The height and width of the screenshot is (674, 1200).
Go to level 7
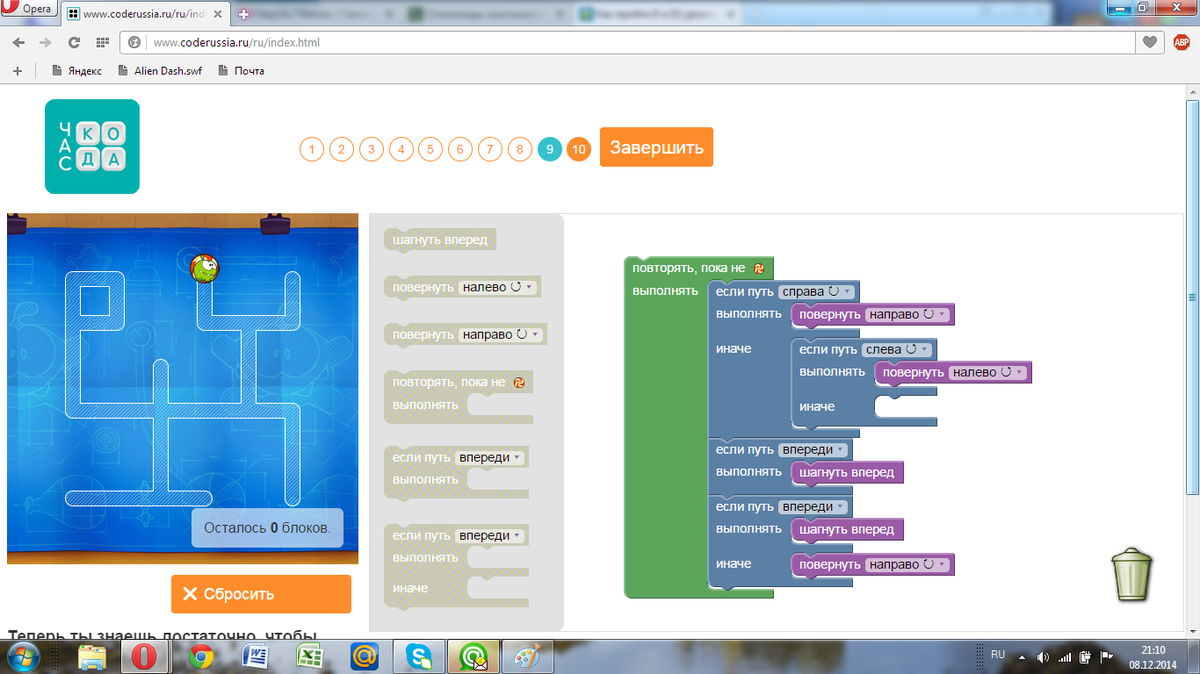click(x=489, y=150)
